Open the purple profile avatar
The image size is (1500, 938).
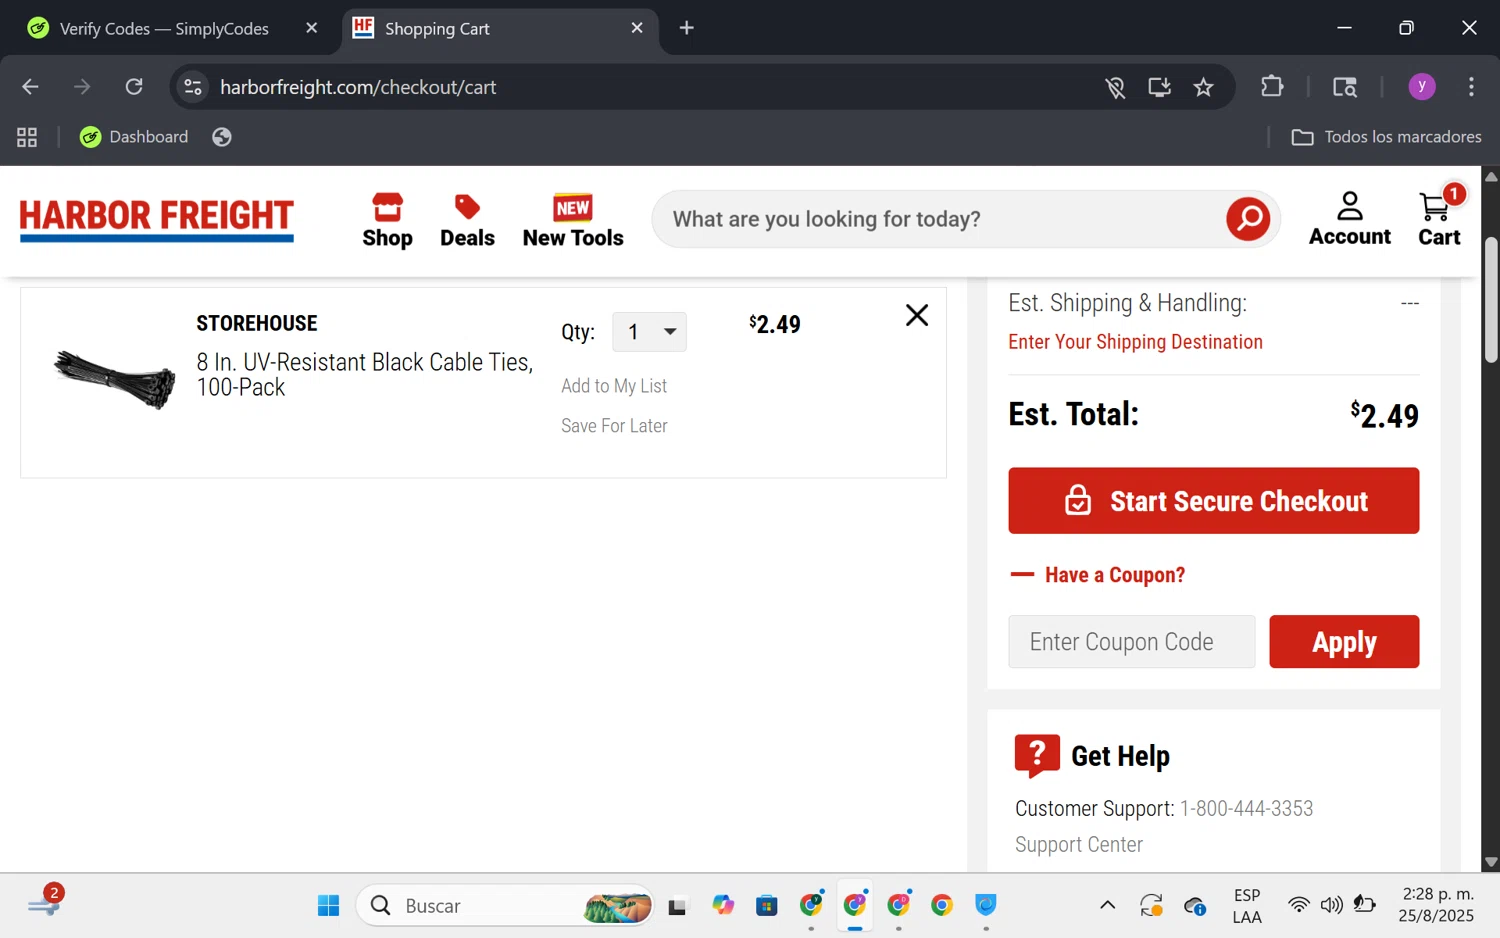click(x=1422, y=87)
